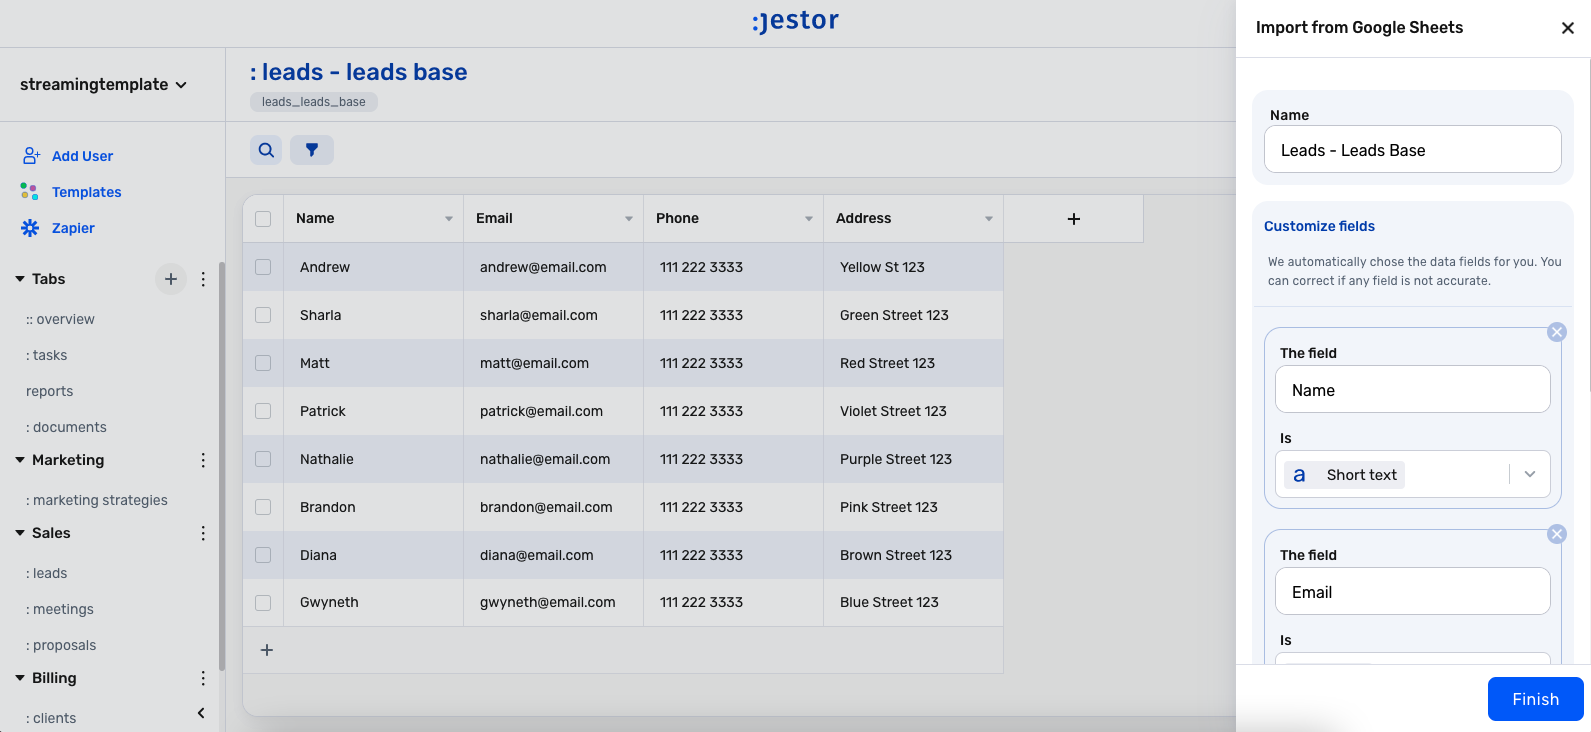Screen dimensions: 1591x732
Task: Open the tasks tab in sidebar
Action: [x=47, y=355]
